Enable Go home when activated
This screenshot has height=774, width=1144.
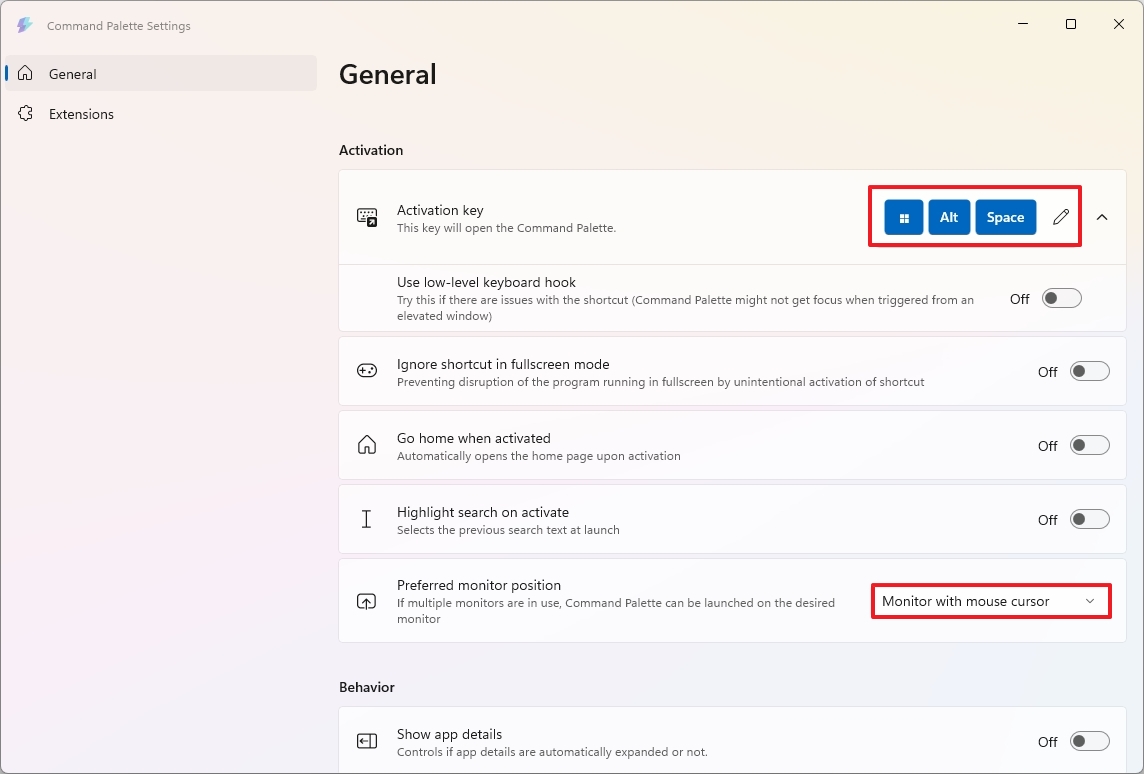[1090, 445]
